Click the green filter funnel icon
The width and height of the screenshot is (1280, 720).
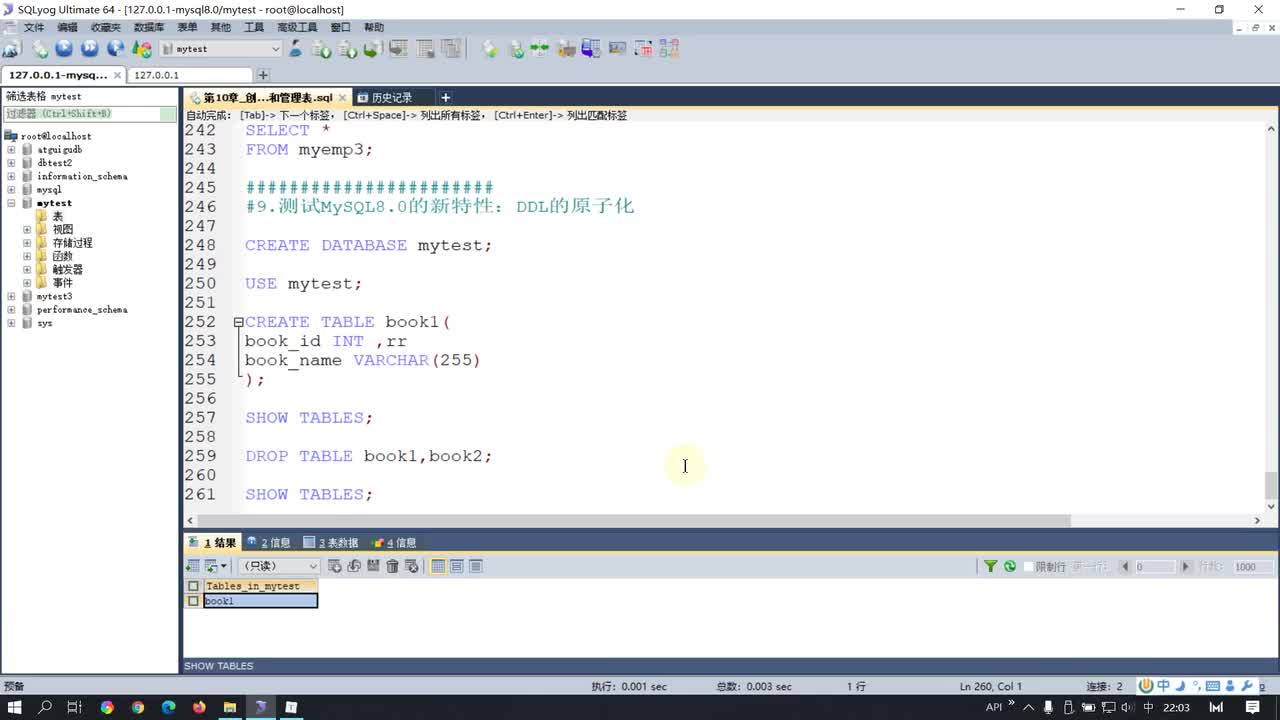[990, 566]
